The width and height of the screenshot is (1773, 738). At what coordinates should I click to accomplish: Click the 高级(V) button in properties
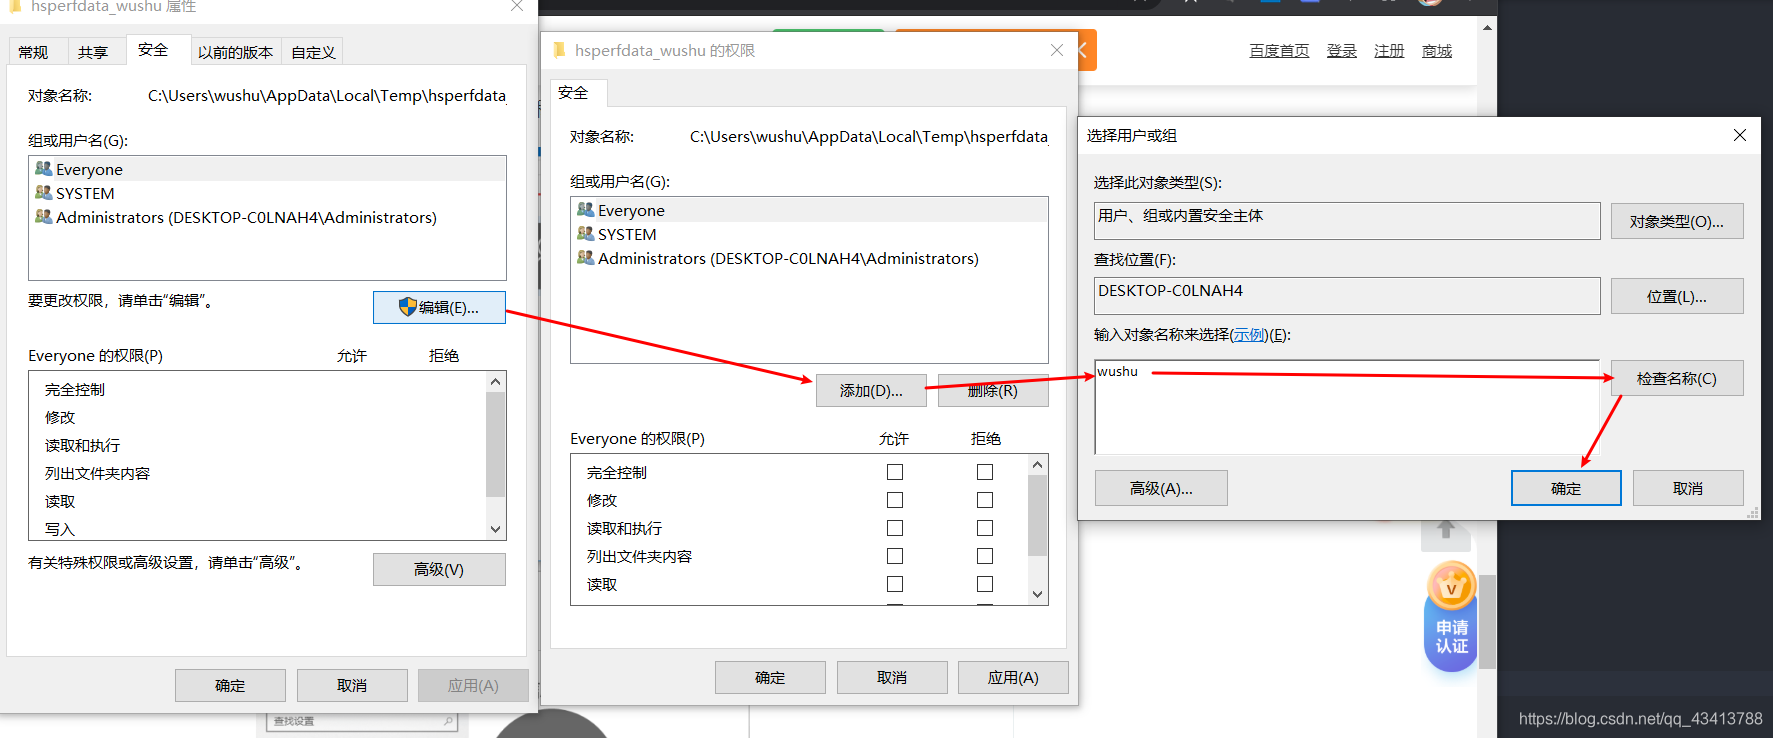click(x=439, y=569)
